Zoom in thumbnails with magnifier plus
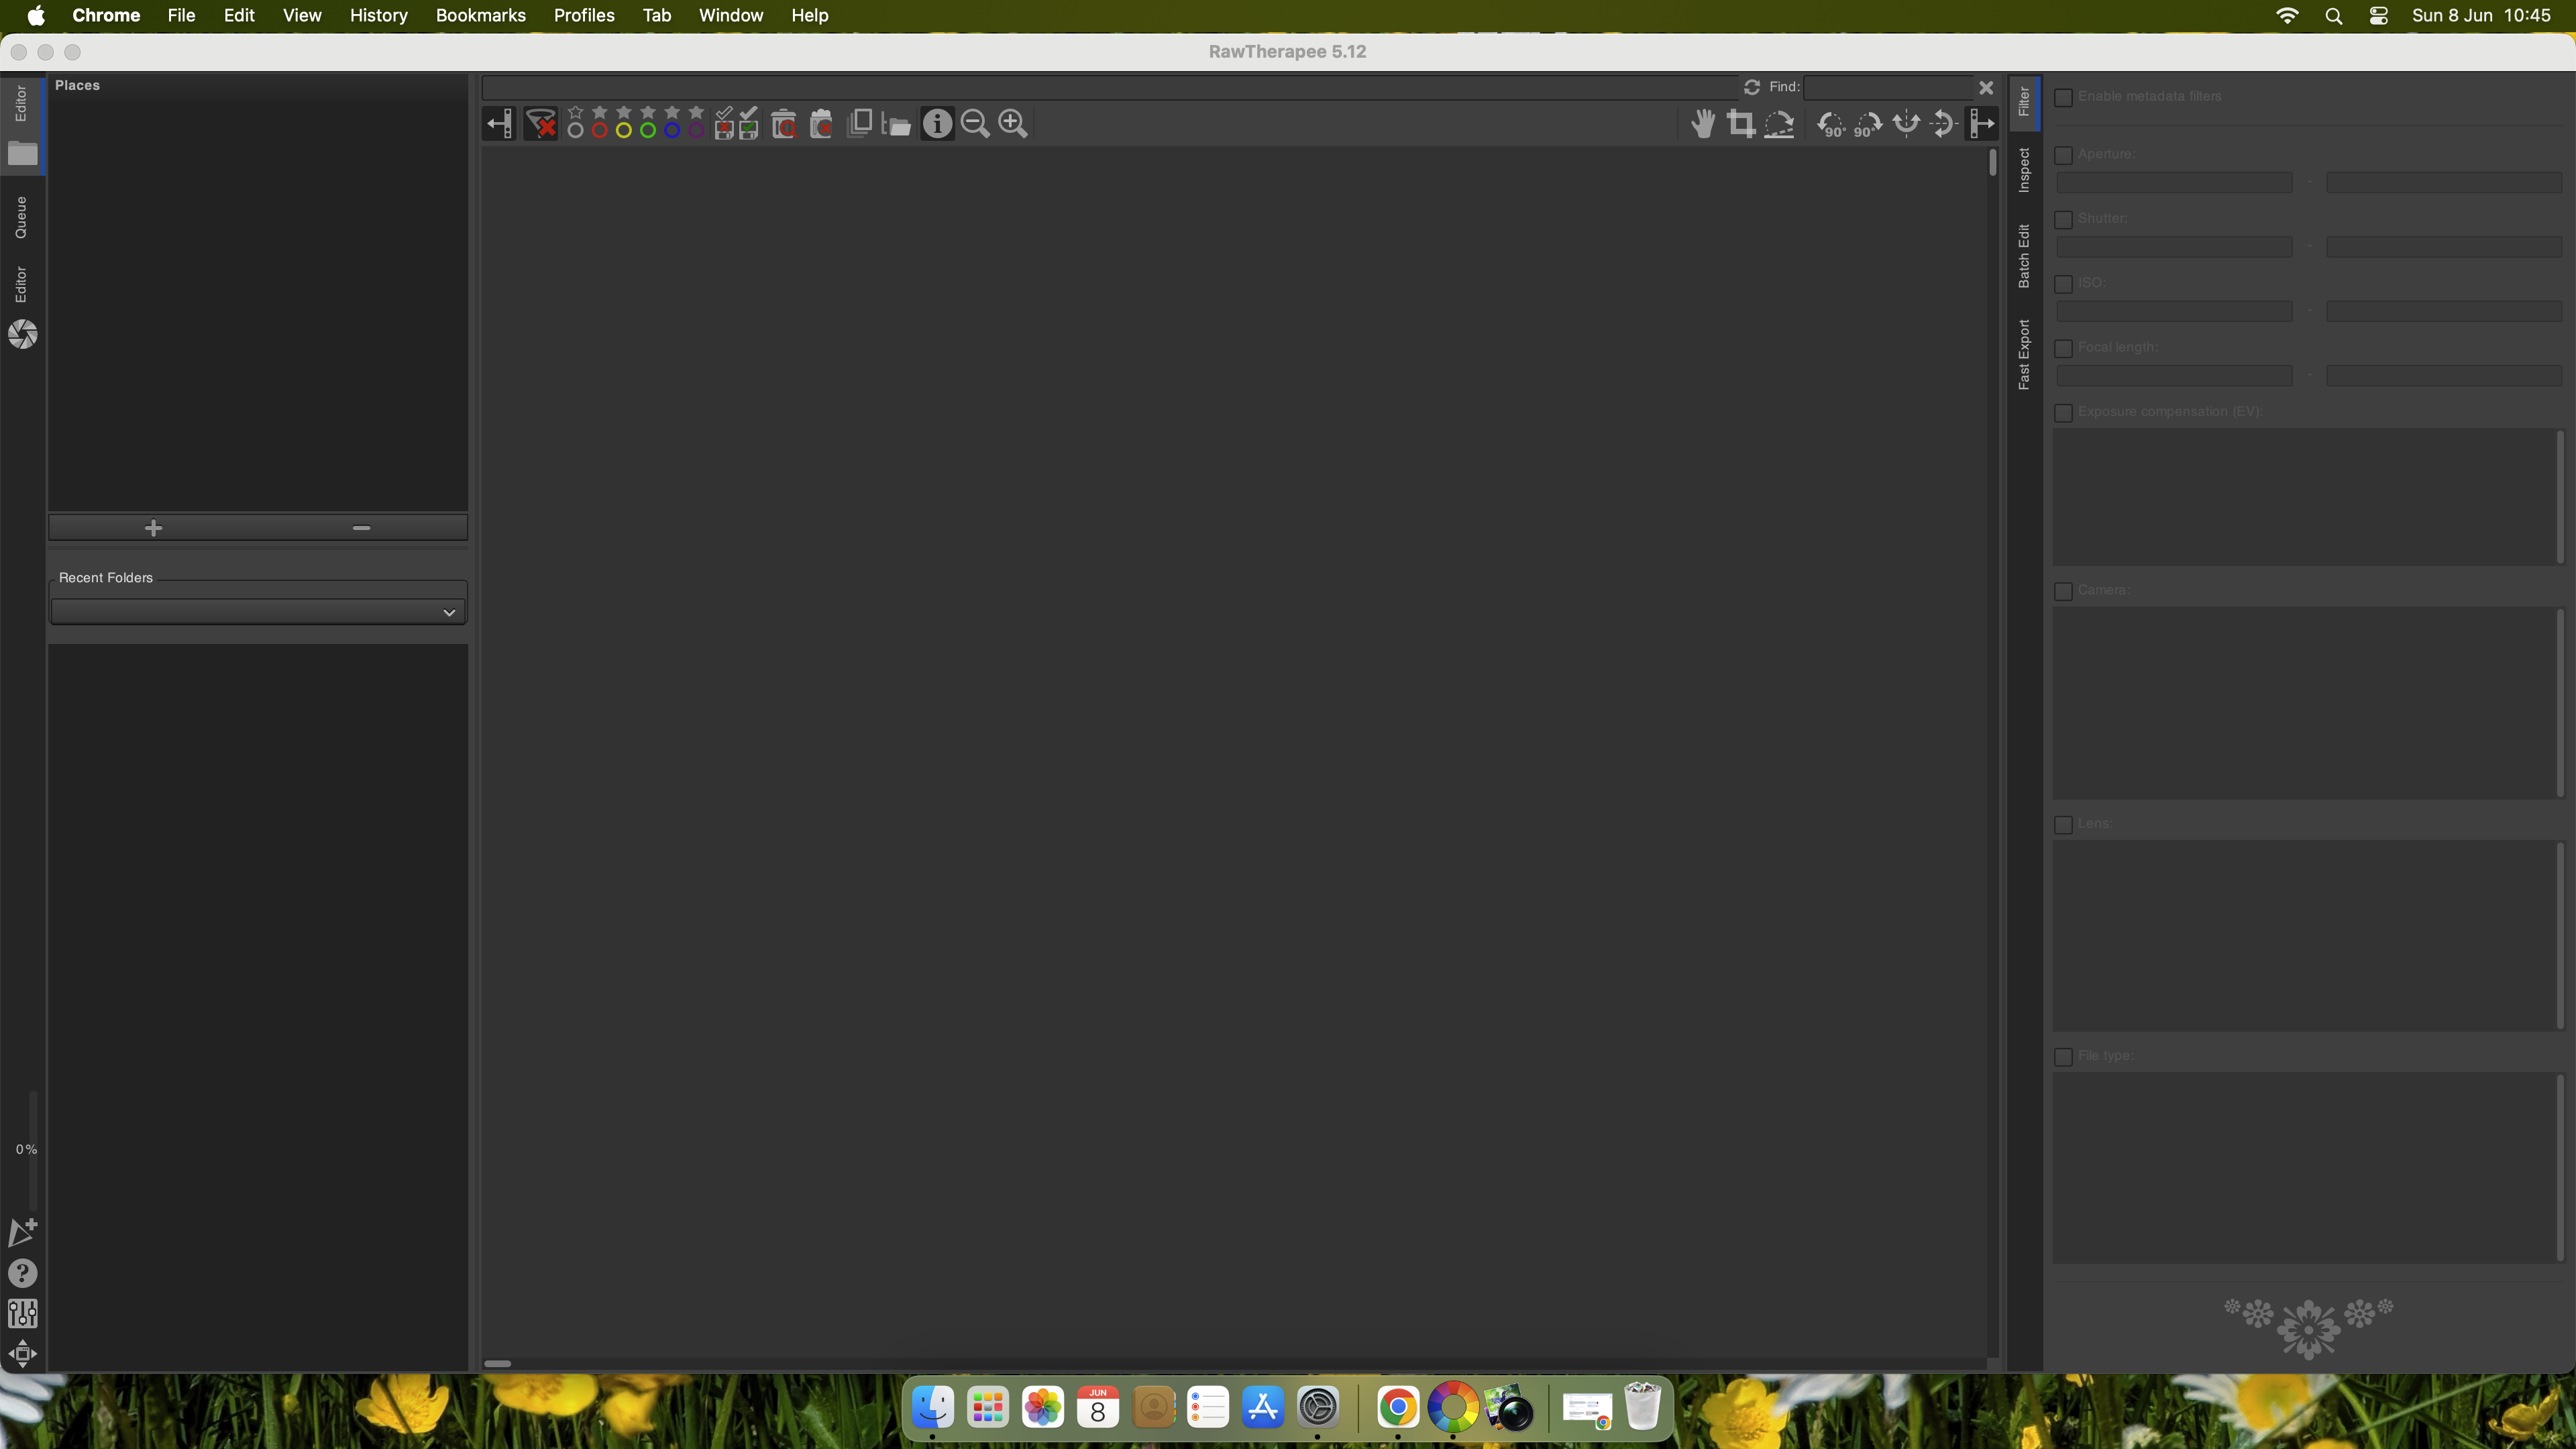The image size is (2576, 1449). pyautogui.click(x=1013, y=124)
